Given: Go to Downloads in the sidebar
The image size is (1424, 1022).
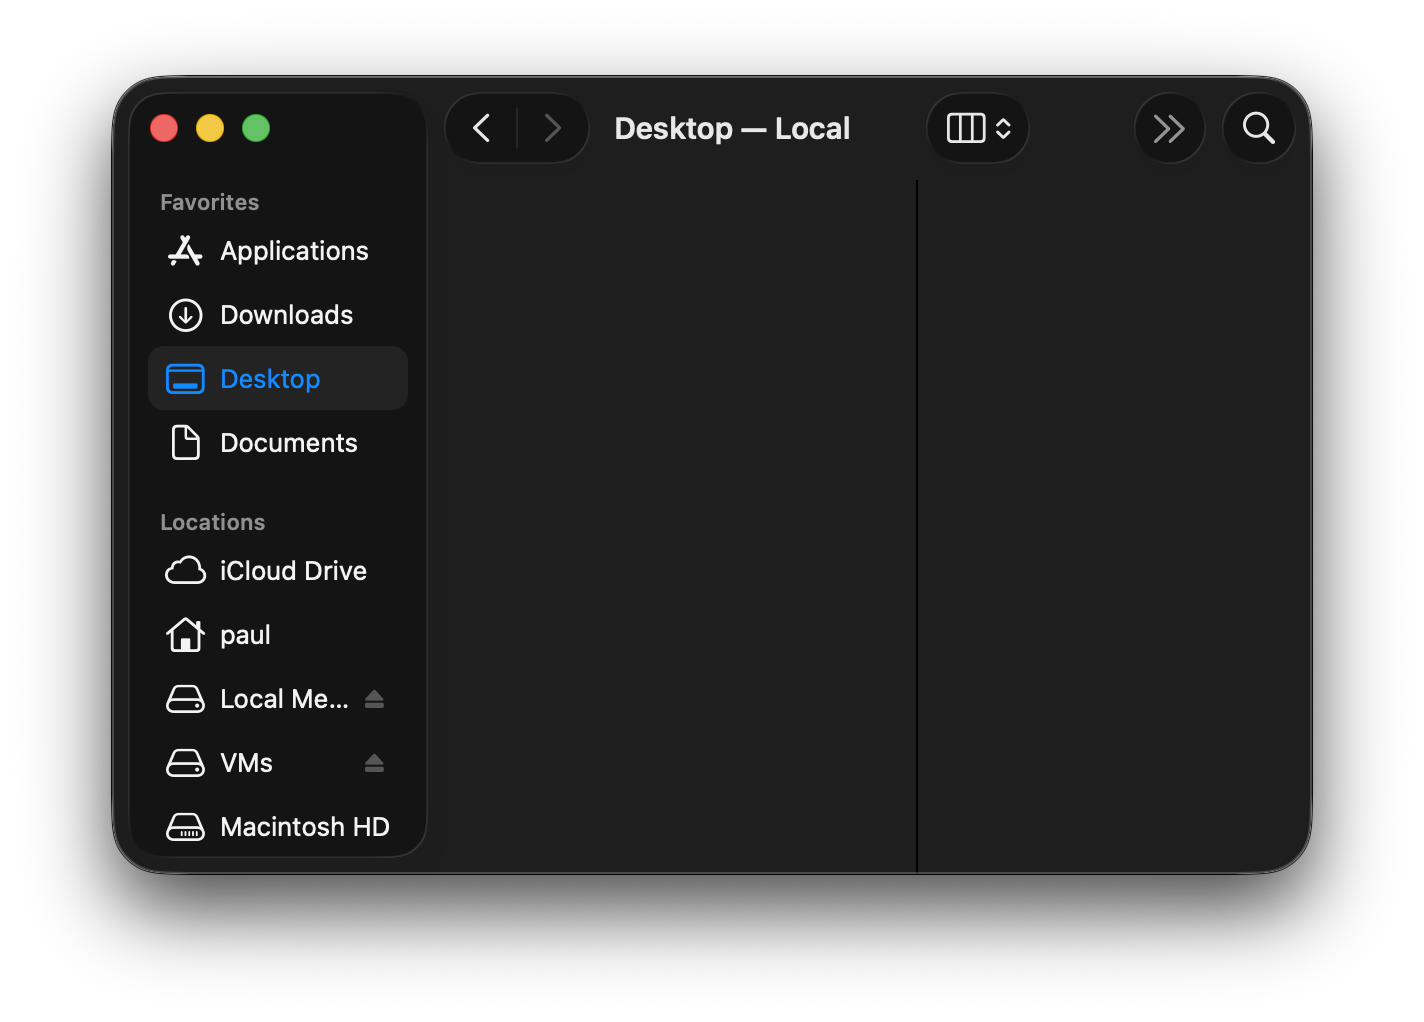Looking at the screenshot, I should point(286,315).
